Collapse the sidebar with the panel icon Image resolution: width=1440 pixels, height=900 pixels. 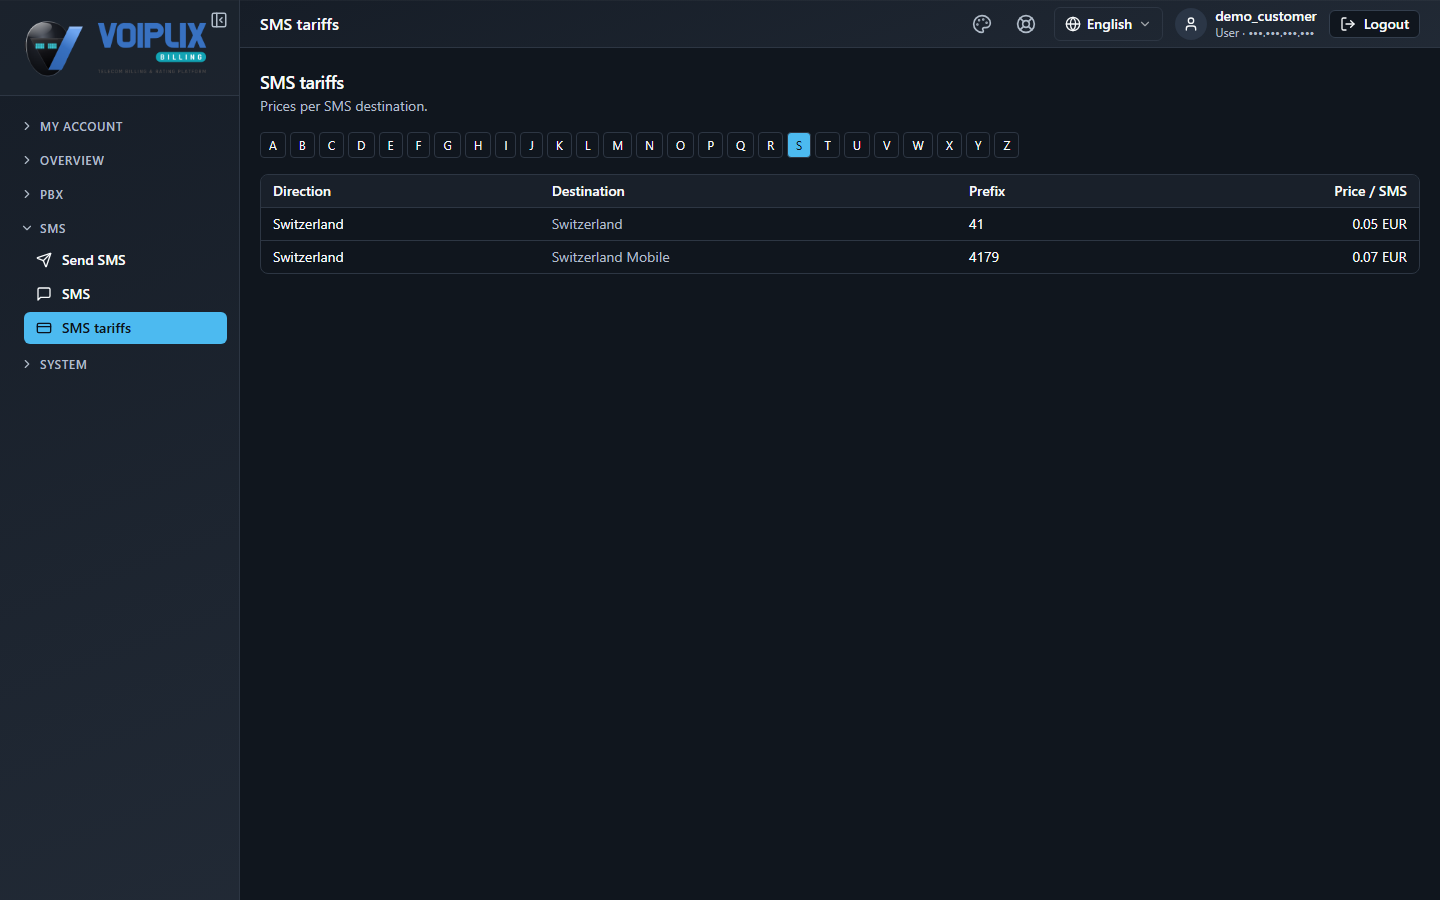click(219, 20)
